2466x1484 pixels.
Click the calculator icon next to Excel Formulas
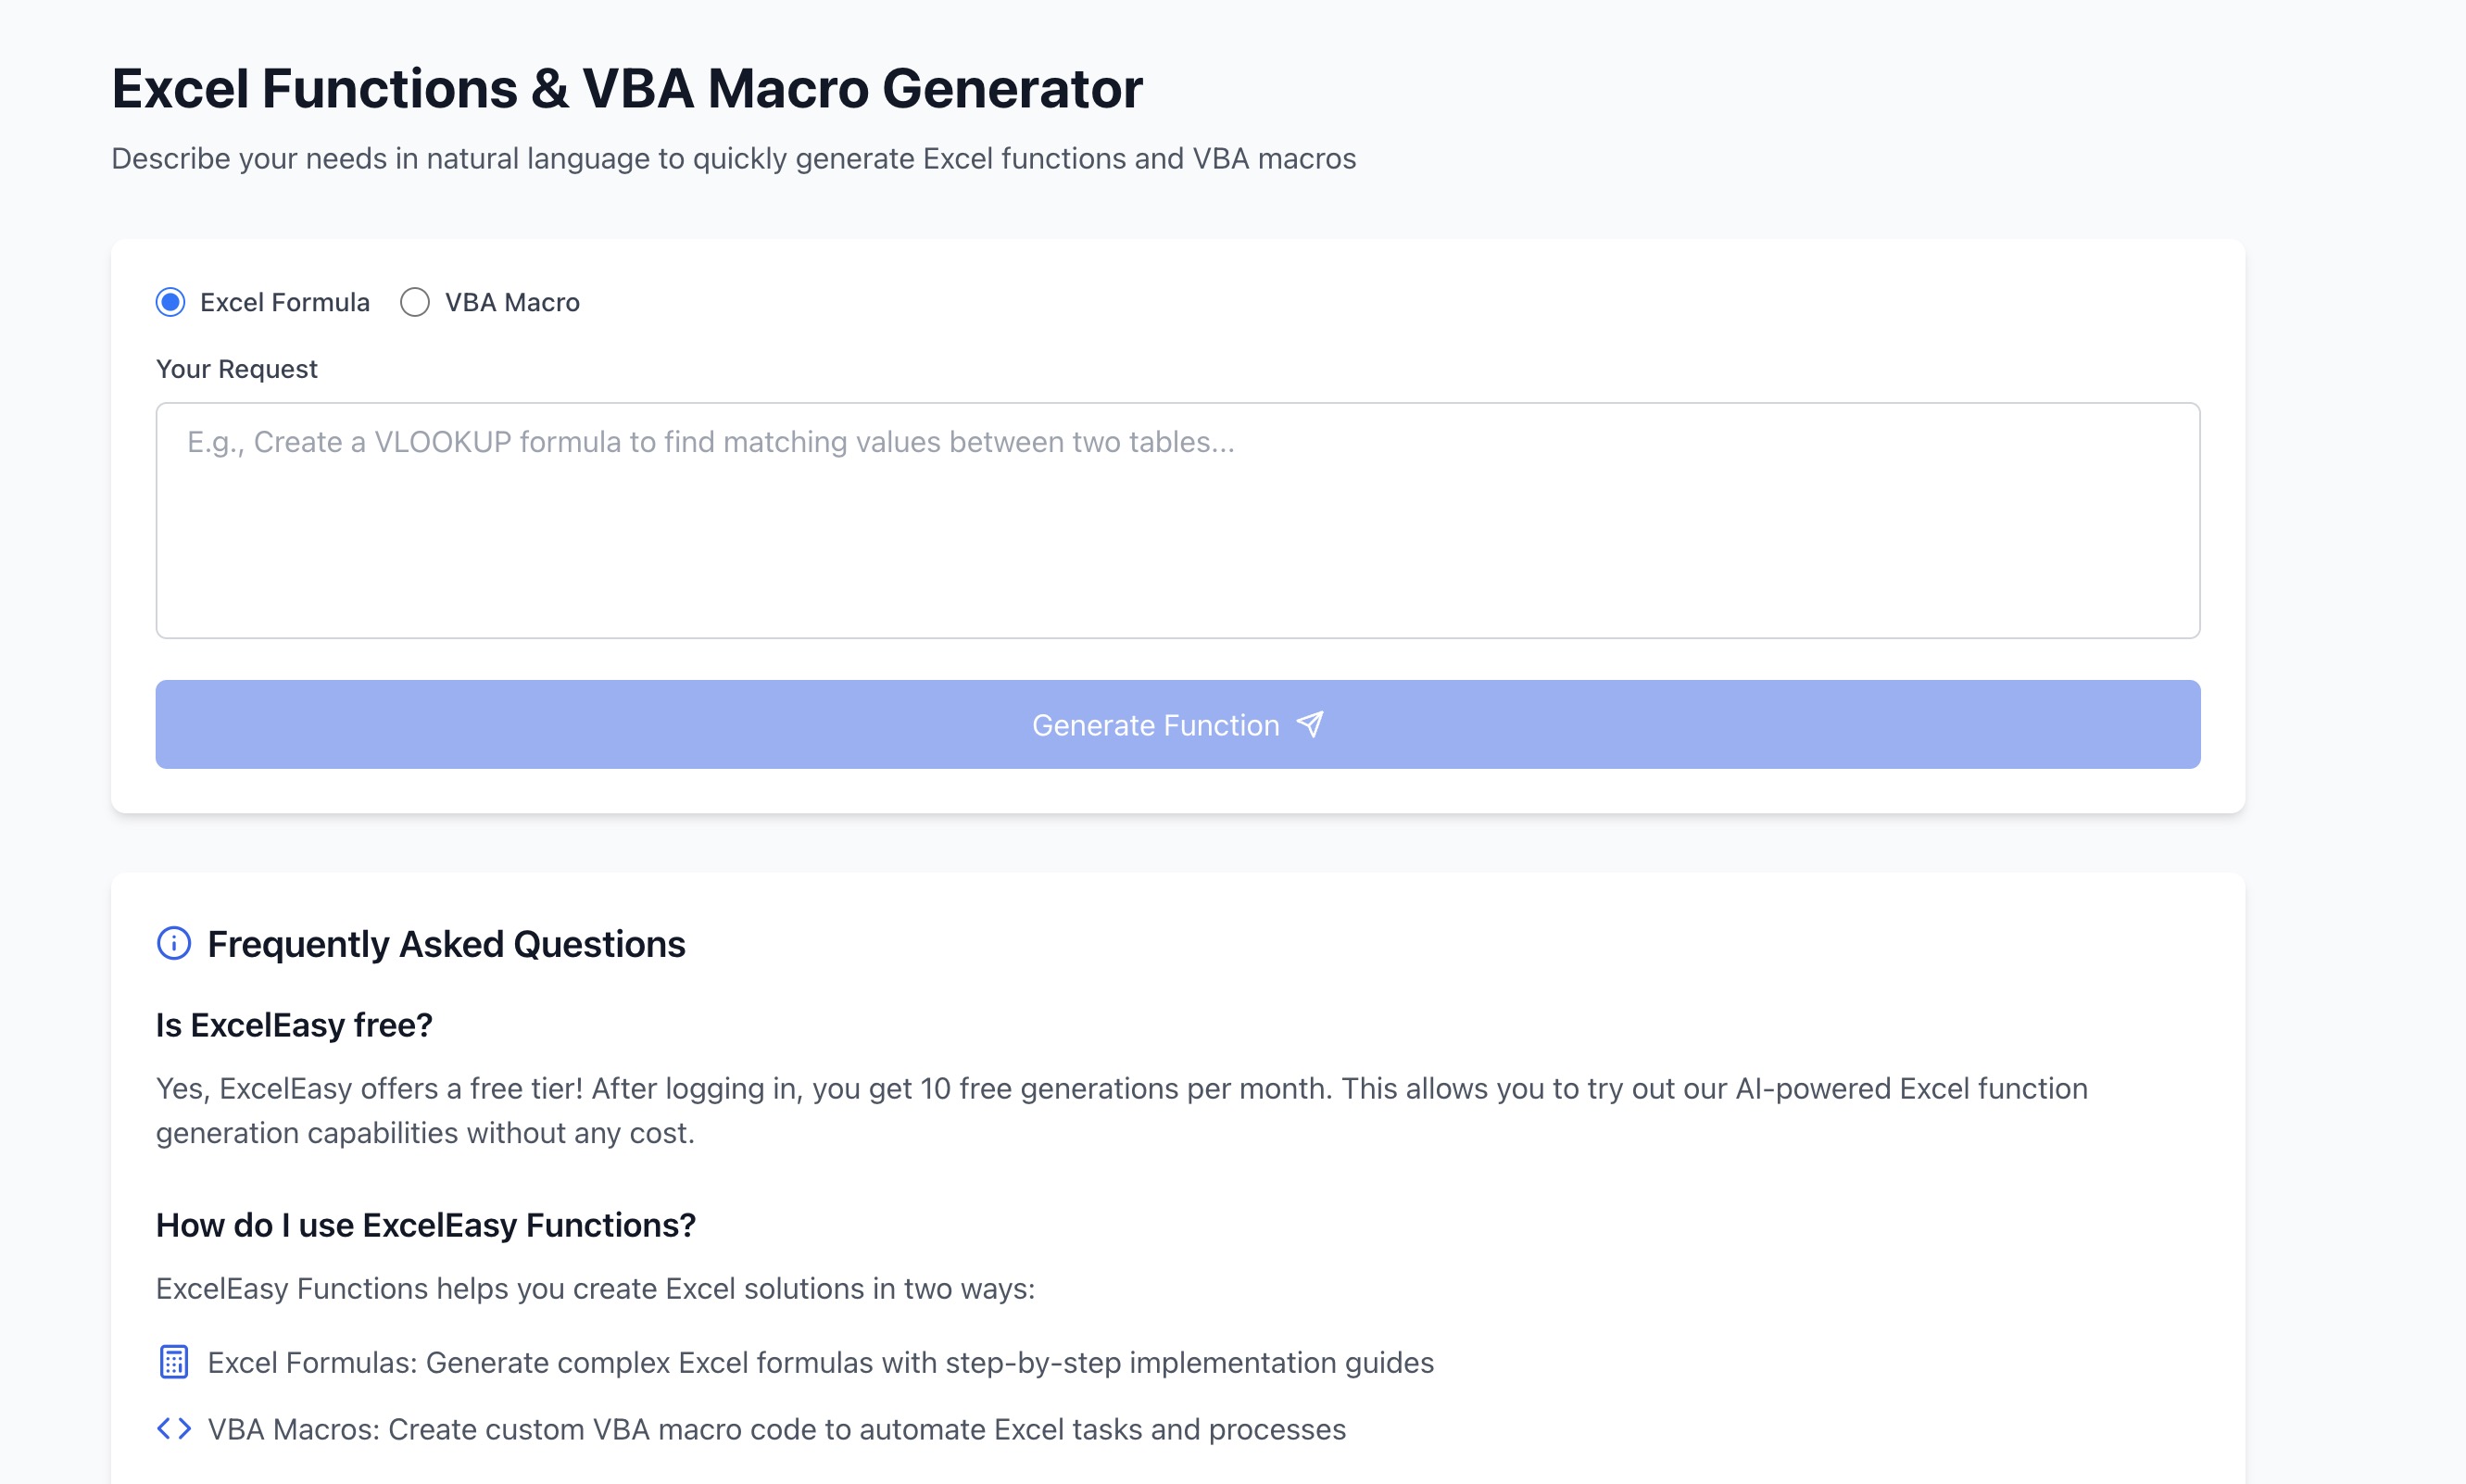pyautogui.click(x=174, y=1362)
